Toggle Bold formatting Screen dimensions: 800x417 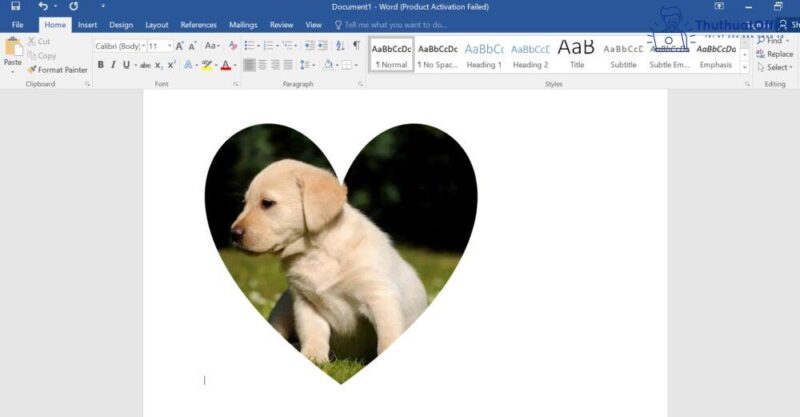pyautogui.click(x=101, y=65)
